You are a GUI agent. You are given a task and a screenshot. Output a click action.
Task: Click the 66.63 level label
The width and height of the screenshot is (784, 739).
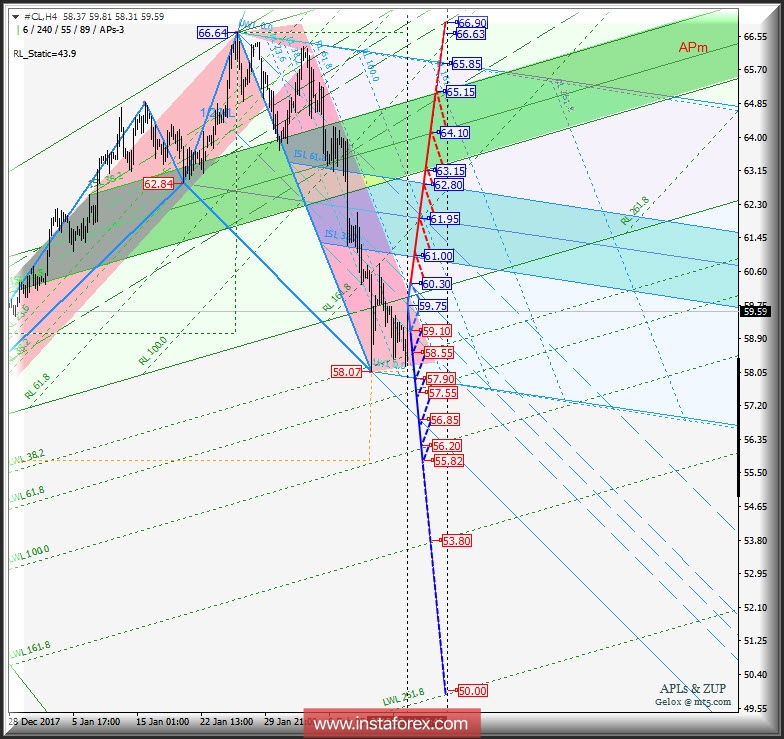[470, 34]
